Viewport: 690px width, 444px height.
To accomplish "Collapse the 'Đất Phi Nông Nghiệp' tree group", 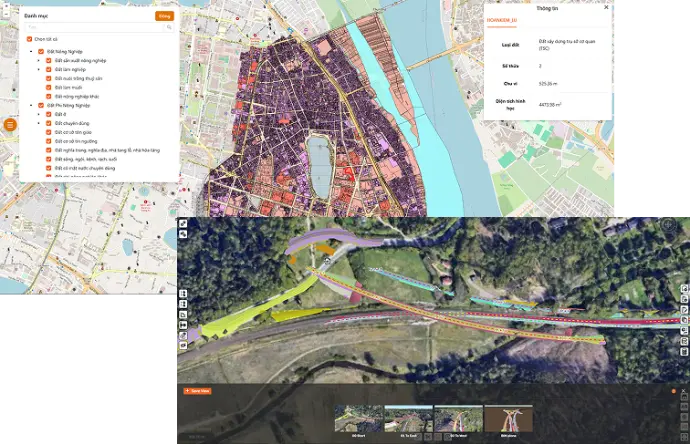I will pyautogui.click(x=29, y=105).
